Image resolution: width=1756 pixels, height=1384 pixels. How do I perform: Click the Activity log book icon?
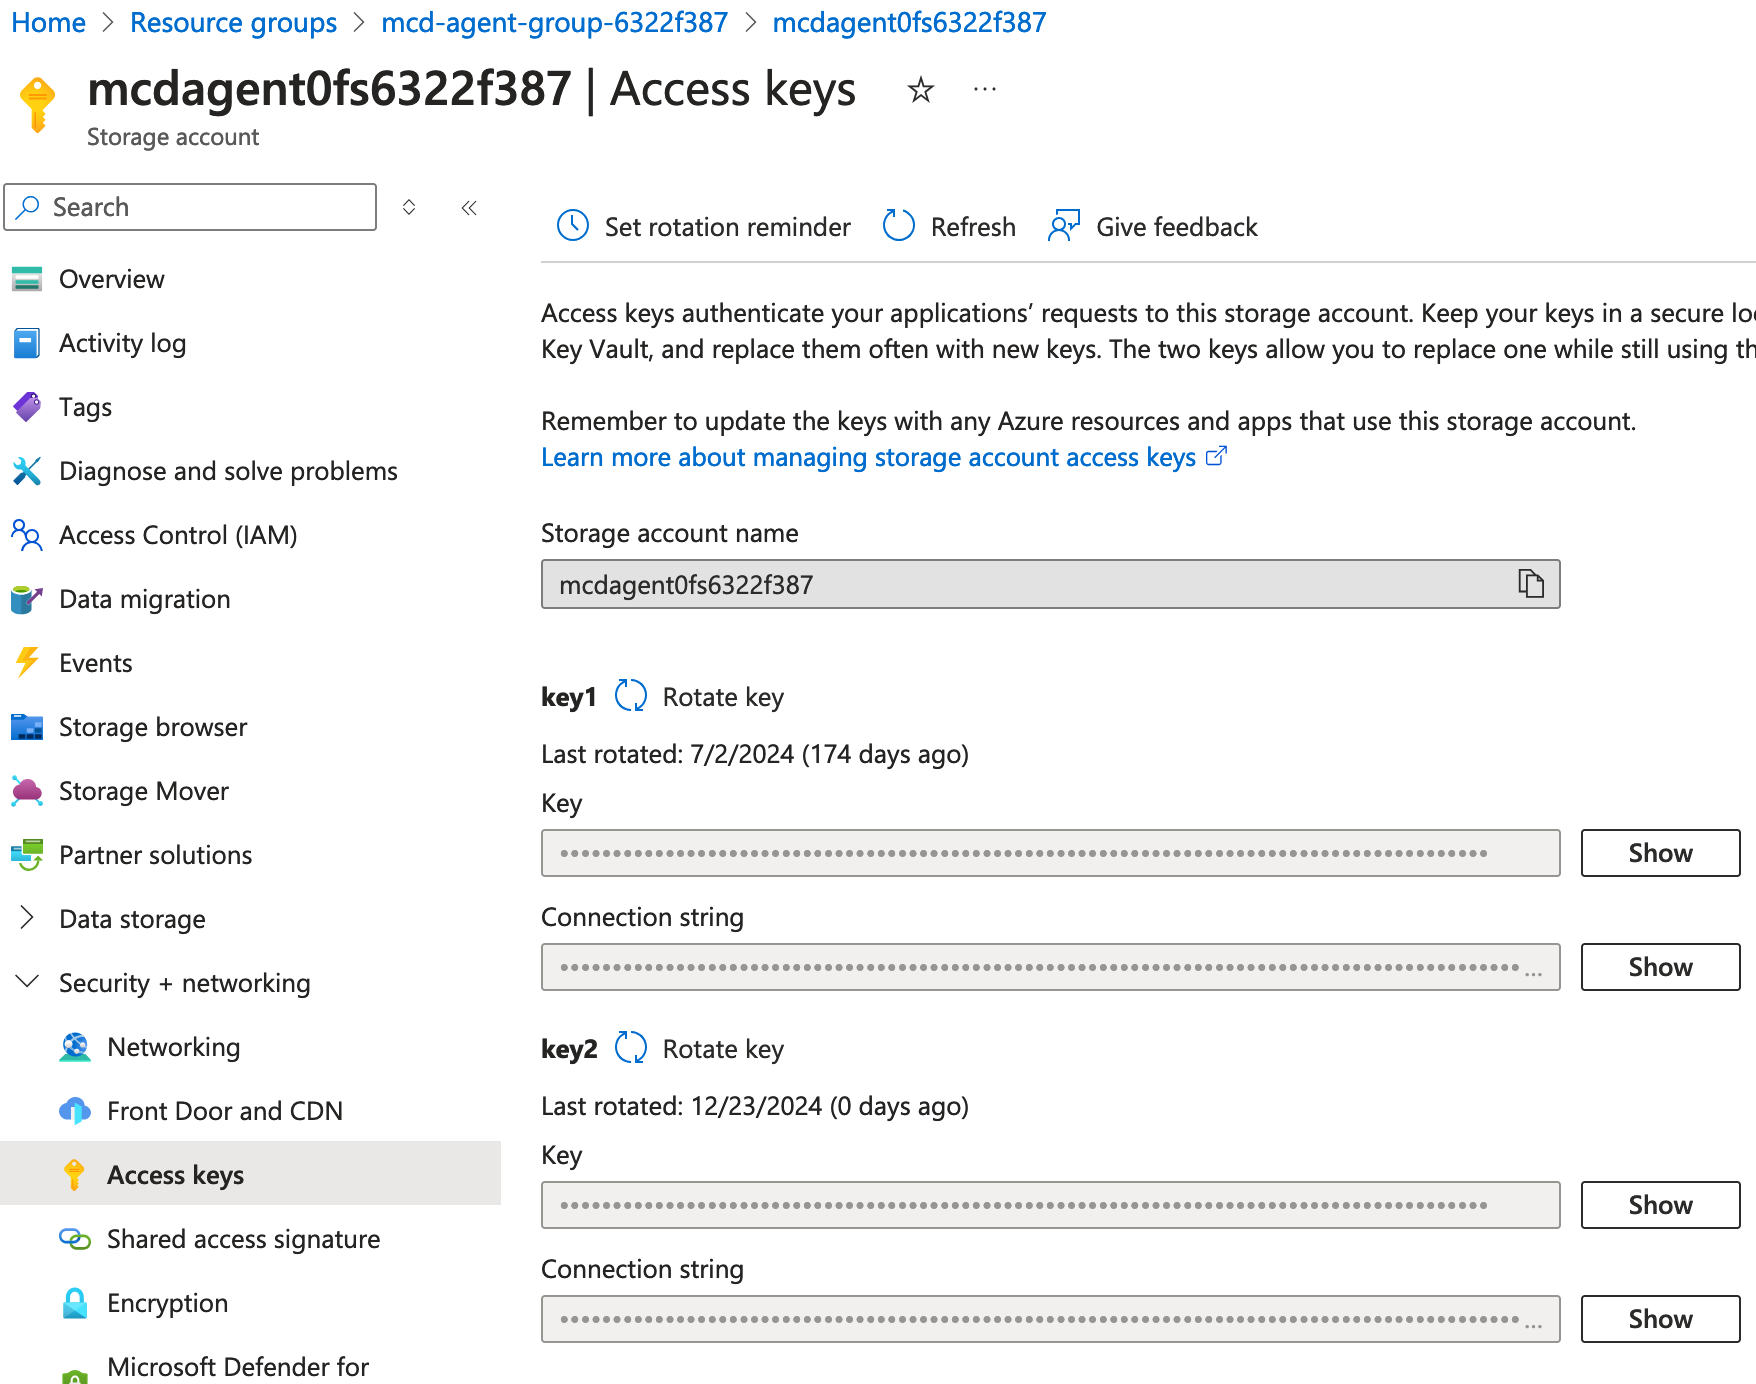(27, 343)
